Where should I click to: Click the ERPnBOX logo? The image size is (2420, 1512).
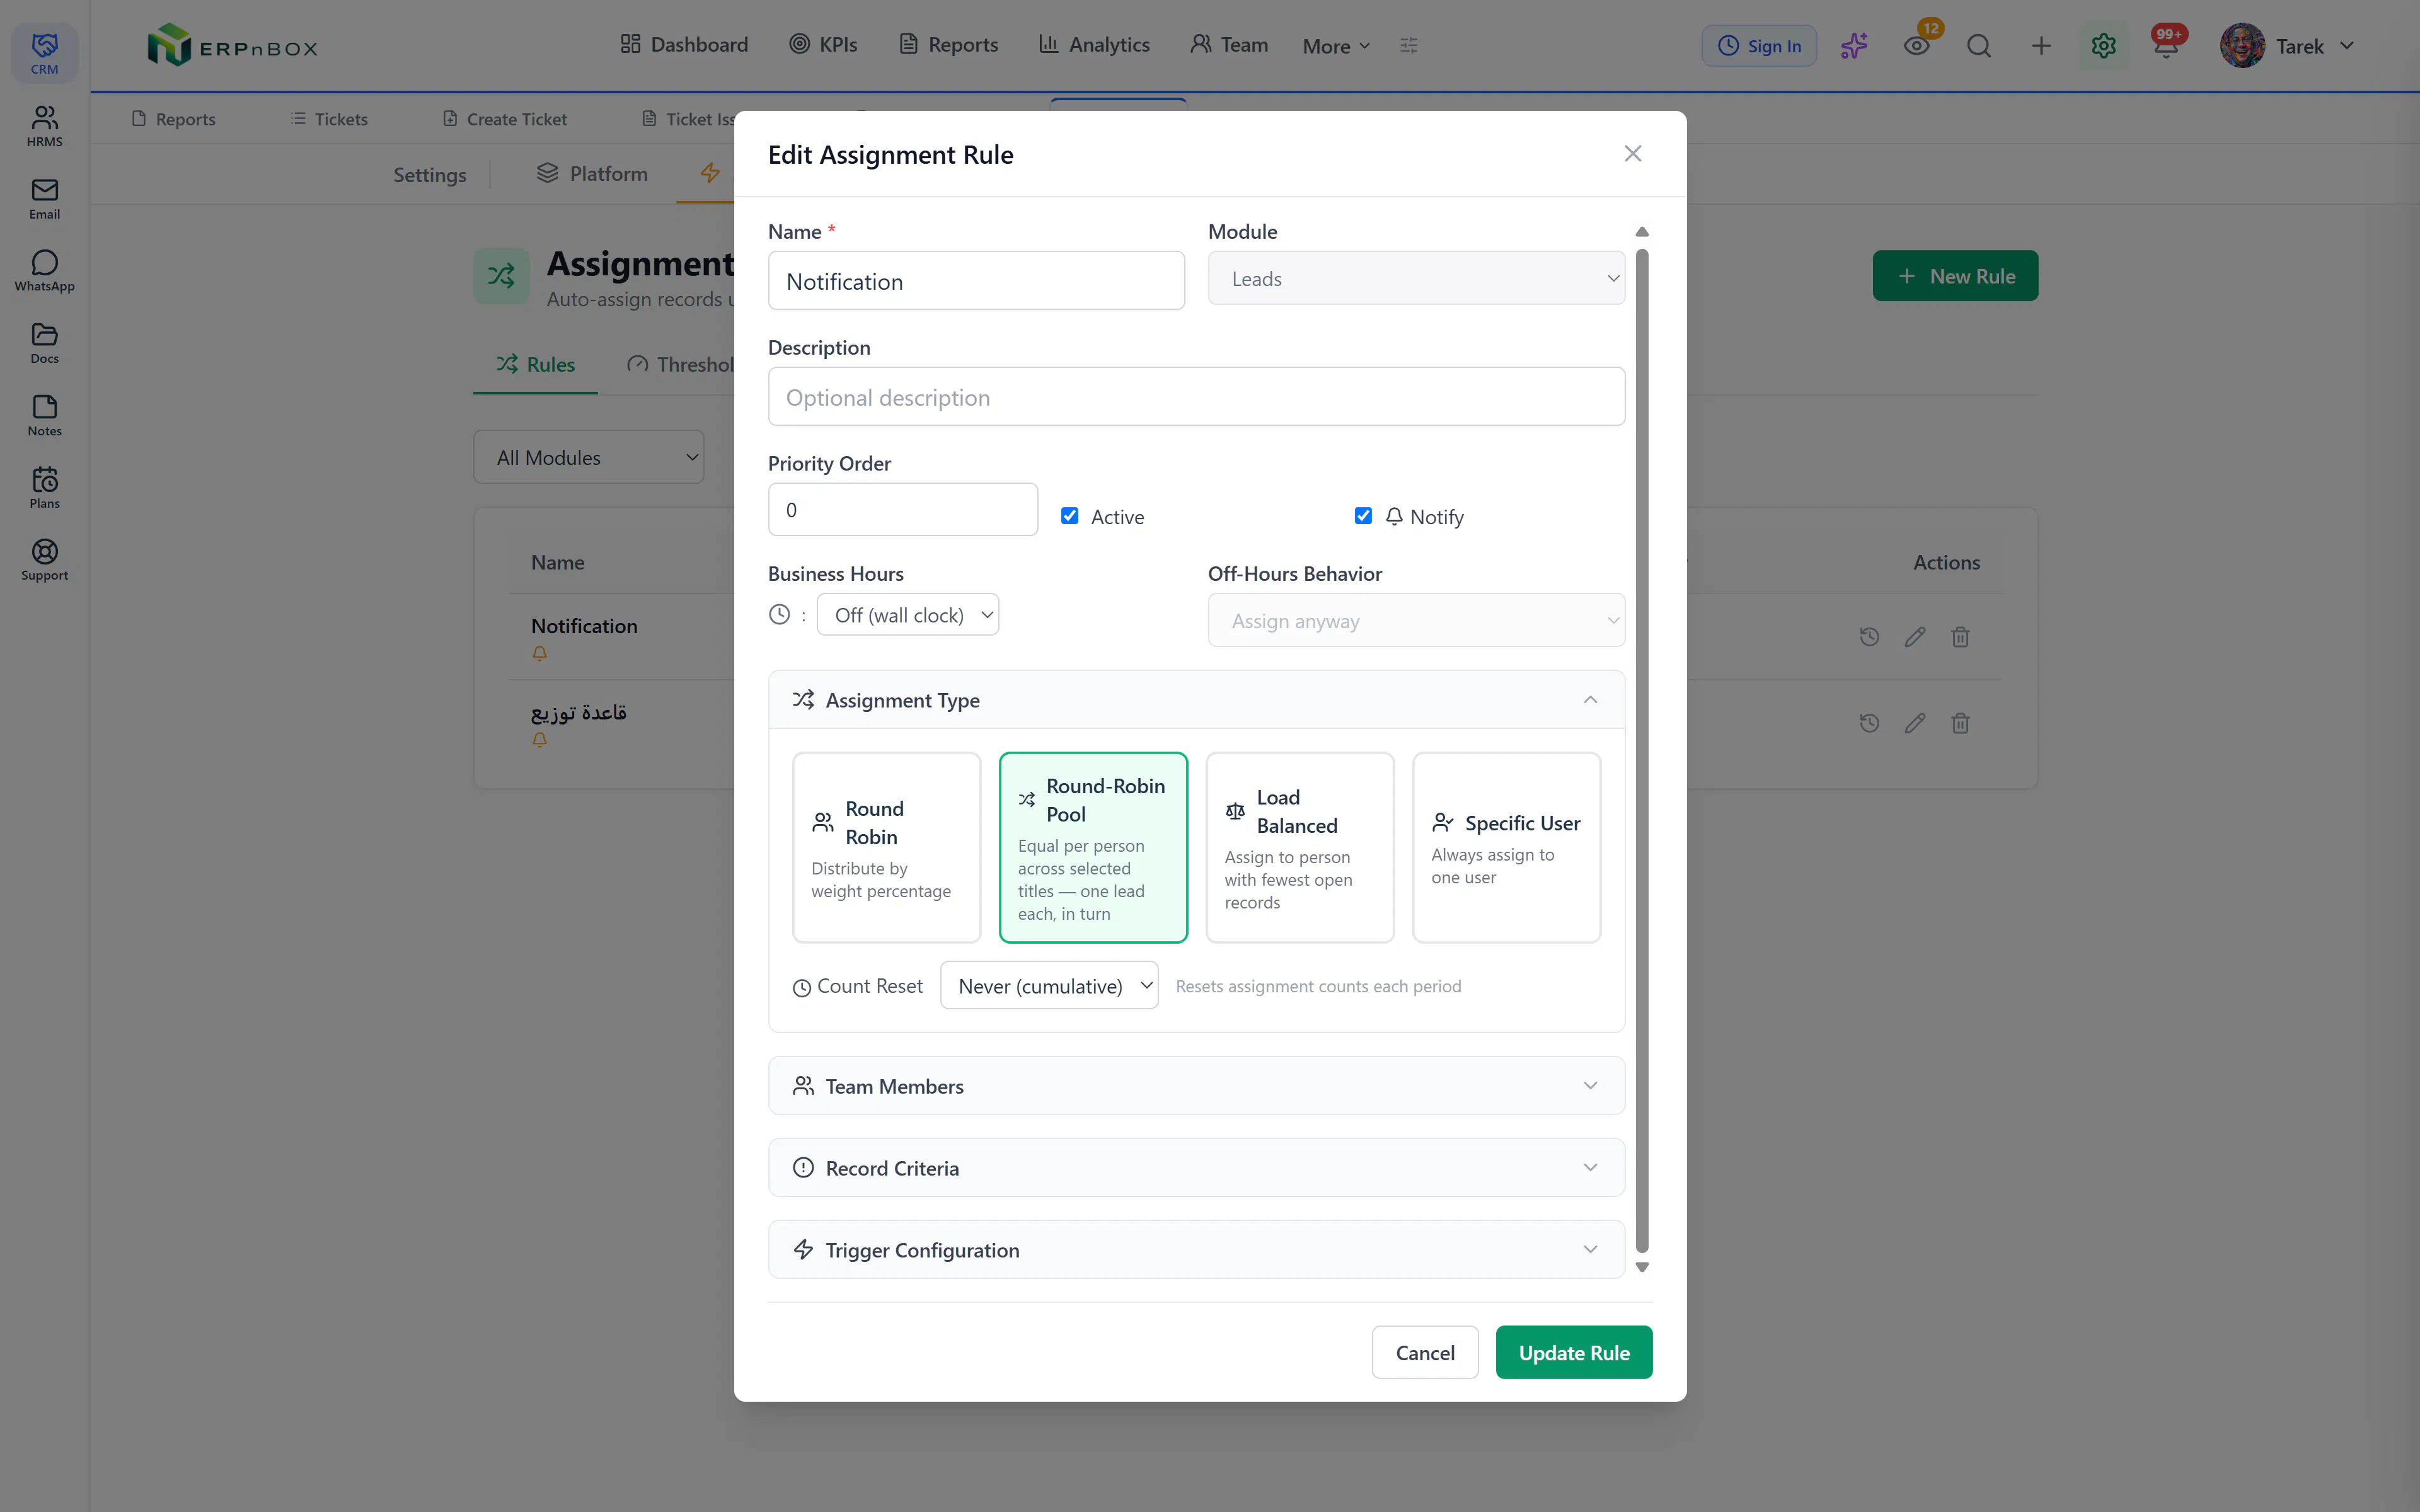pos(232,46)
